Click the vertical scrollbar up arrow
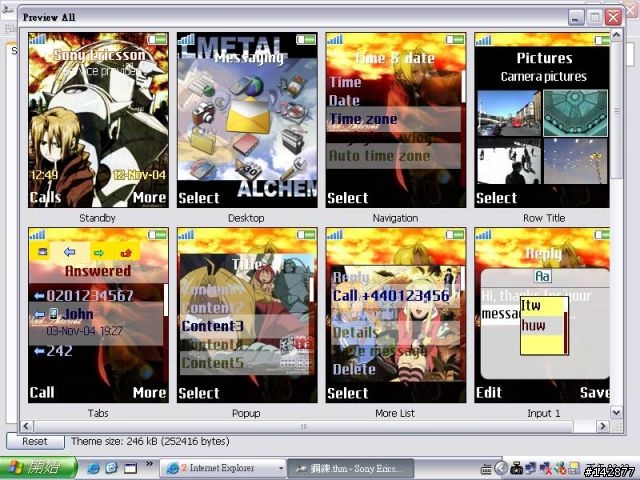This screenshot has width=640, height=480. click(616, 35)
